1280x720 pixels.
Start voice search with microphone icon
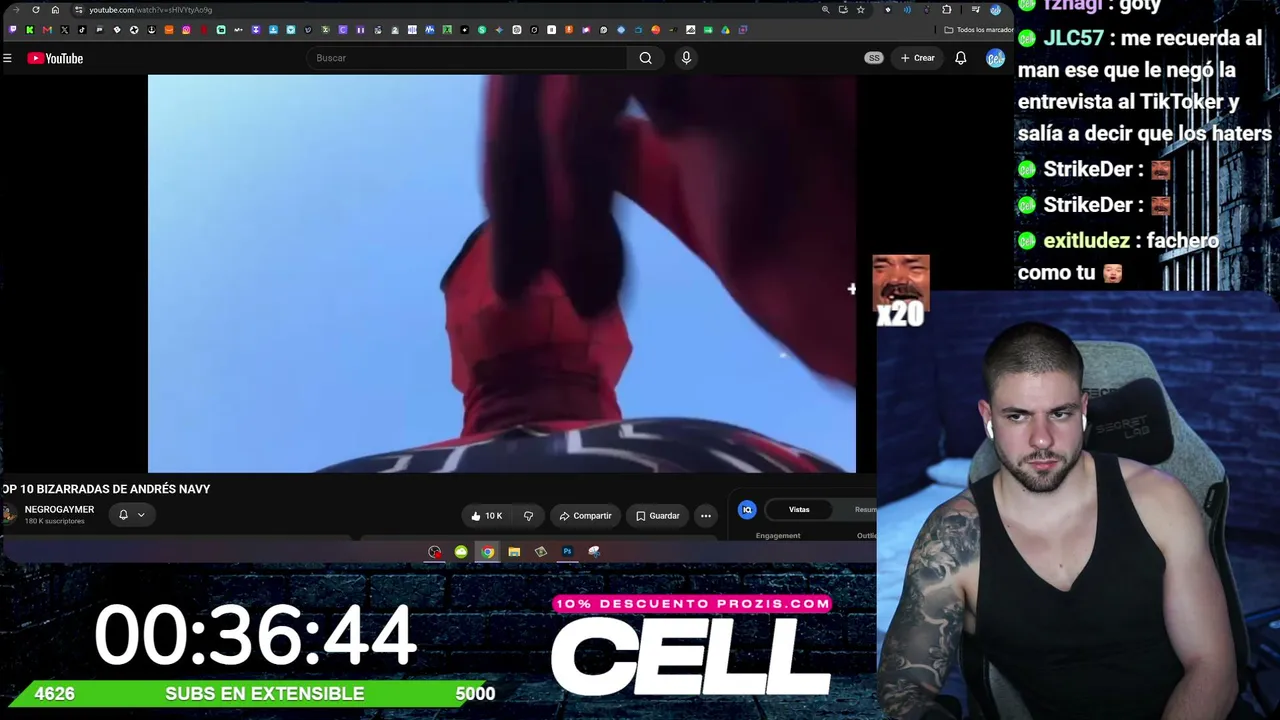pyautogui.click(x=686, y=58)
